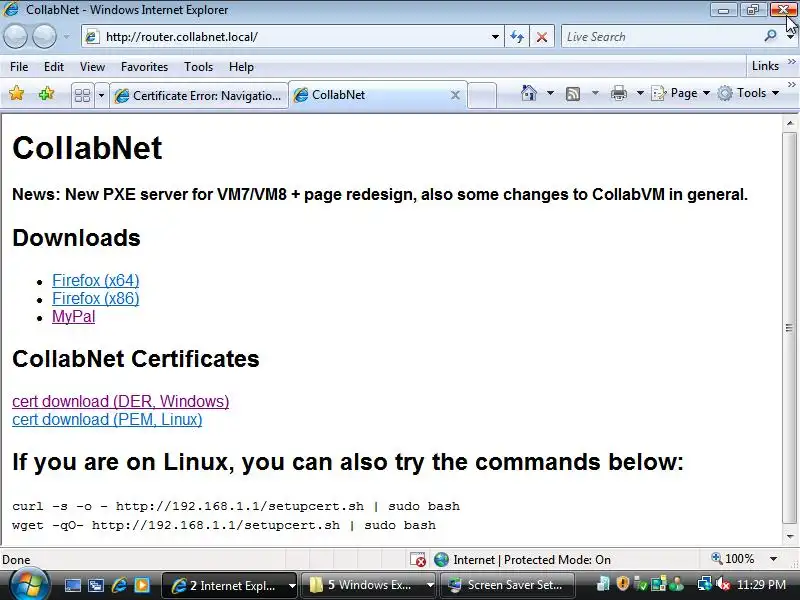Click the Live Search input box
800x600 pixels.
[x=662, y=37]
